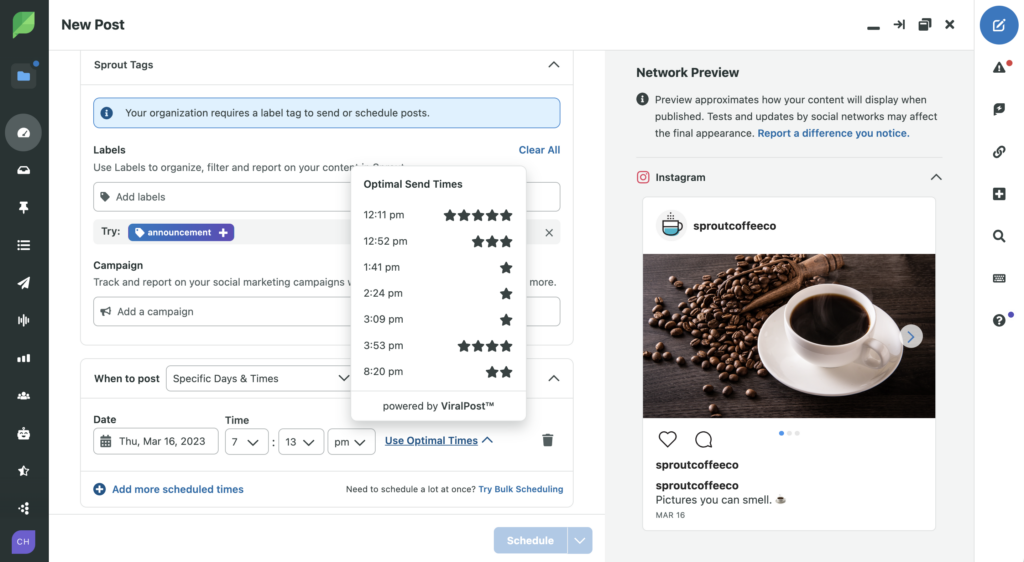Click the blue compose pencil button
Image resolution: width=1024 pixels, height=562 pixels.
[999, 25]
